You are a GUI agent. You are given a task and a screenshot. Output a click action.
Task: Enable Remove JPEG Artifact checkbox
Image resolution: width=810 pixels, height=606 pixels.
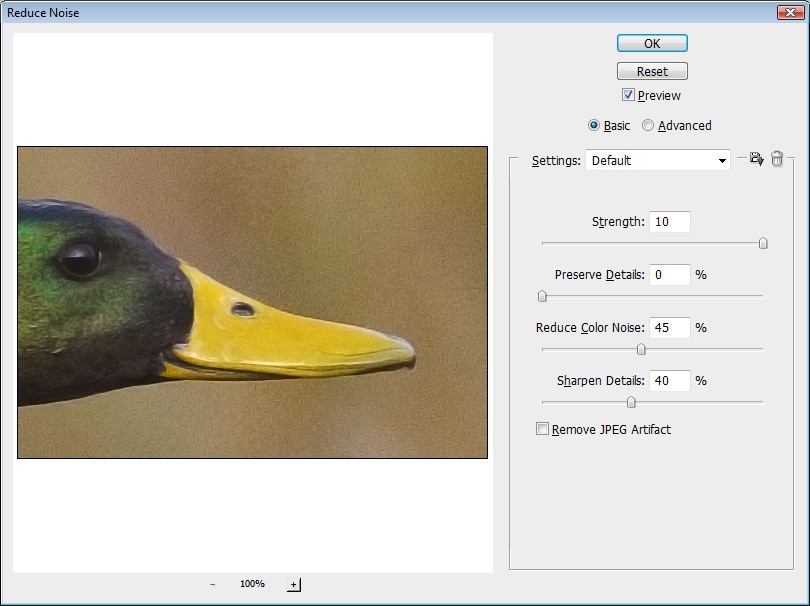pyautogui.click(x=543, y=429)
